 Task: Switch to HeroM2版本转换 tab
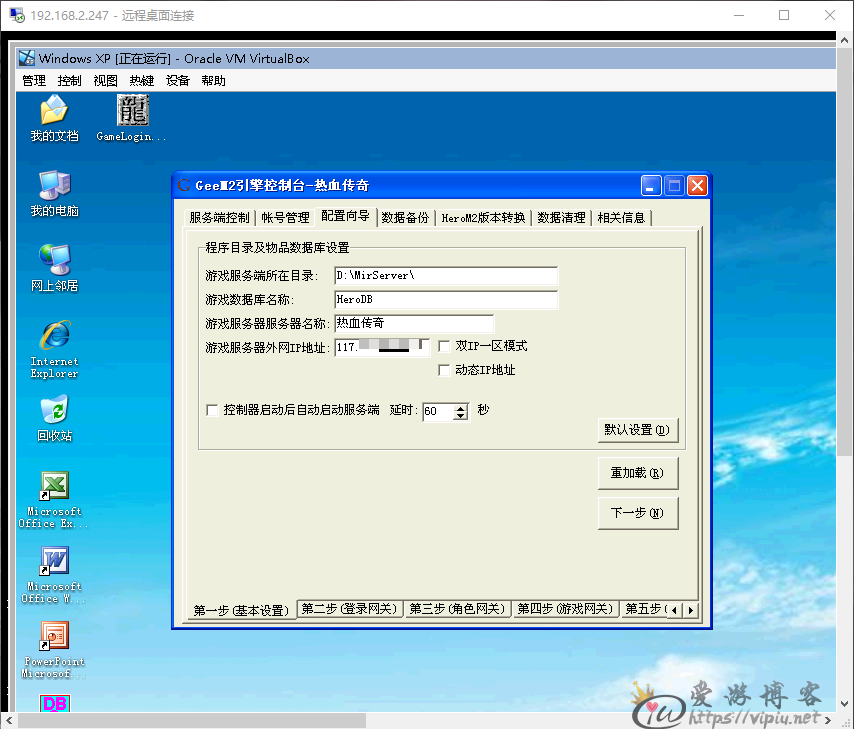click(x=483, y=218)
